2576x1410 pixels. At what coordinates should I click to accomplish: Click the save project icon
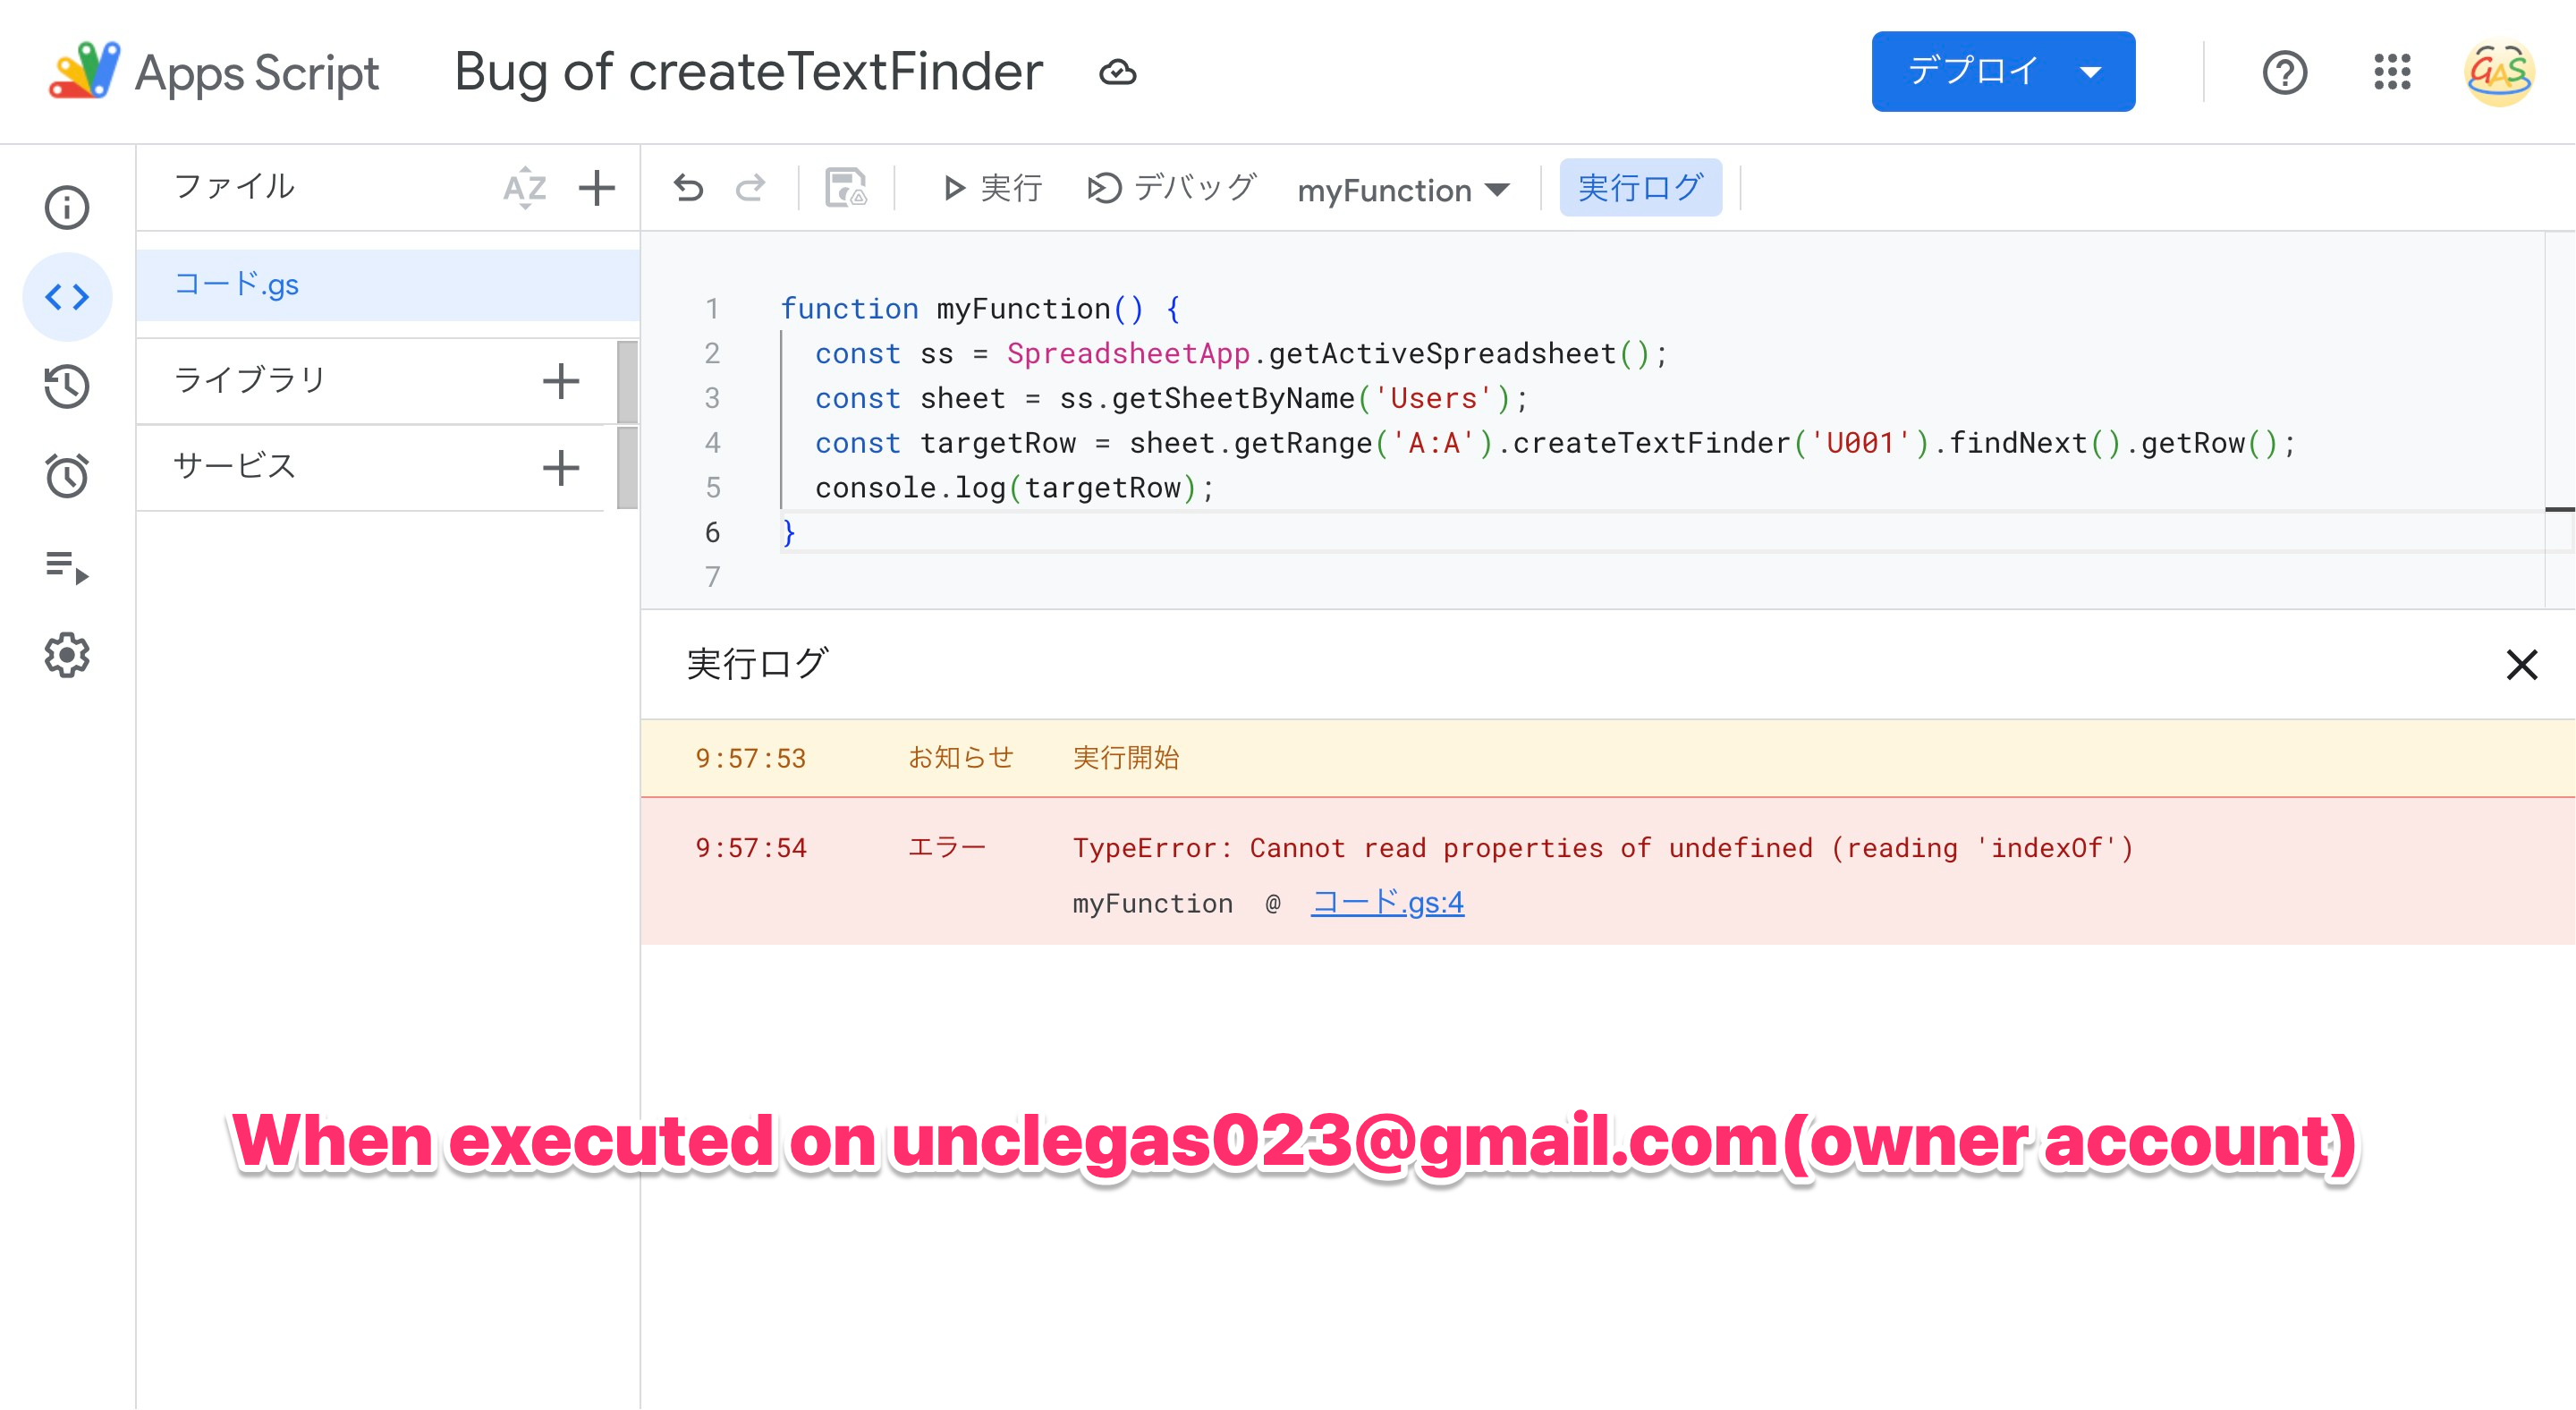click(845, 188)
